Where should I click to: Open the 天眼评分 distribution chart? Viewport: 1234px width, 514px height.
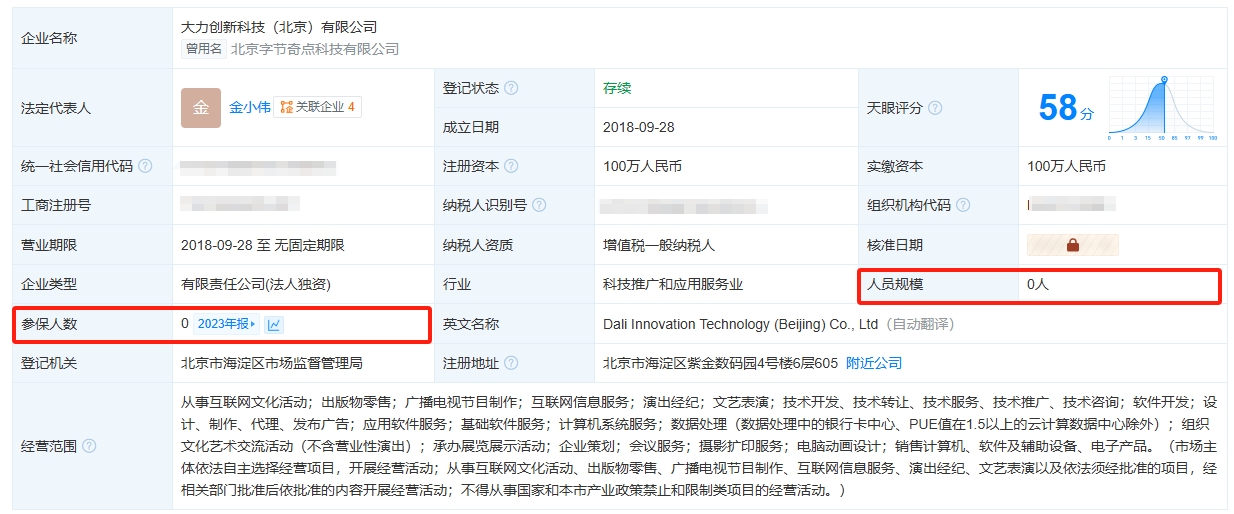click(1160, 108)
